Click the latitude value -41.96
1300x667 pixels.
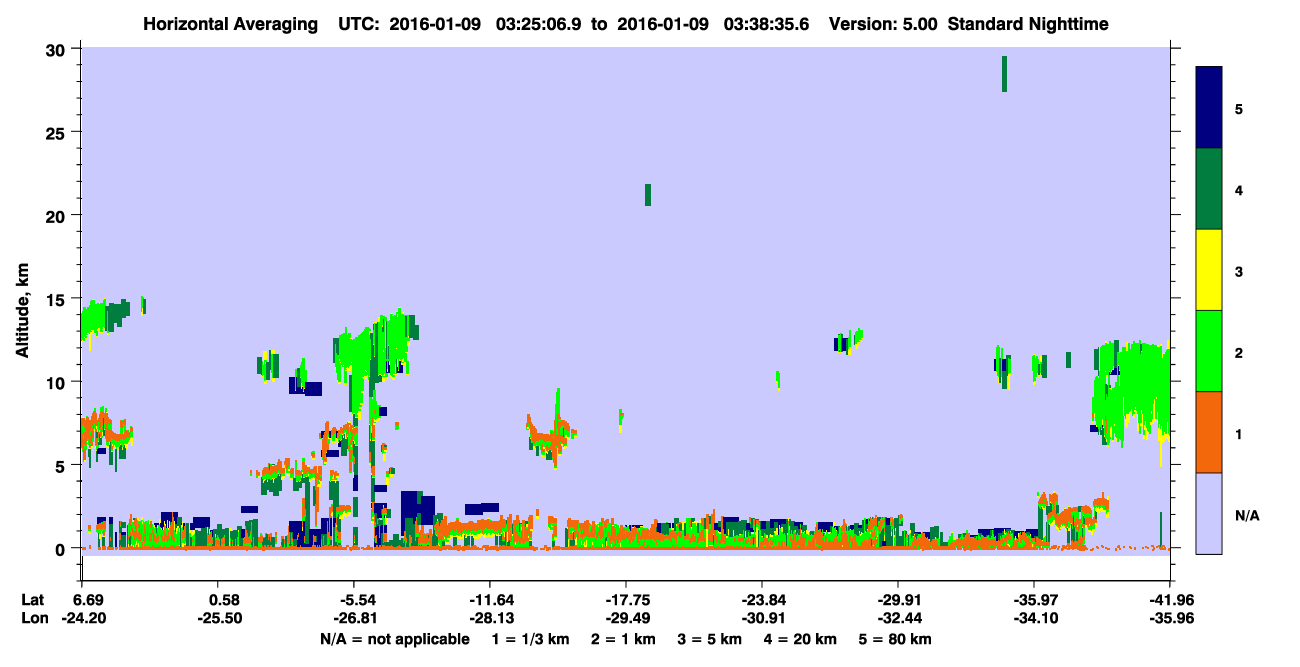click(1170, 600)
